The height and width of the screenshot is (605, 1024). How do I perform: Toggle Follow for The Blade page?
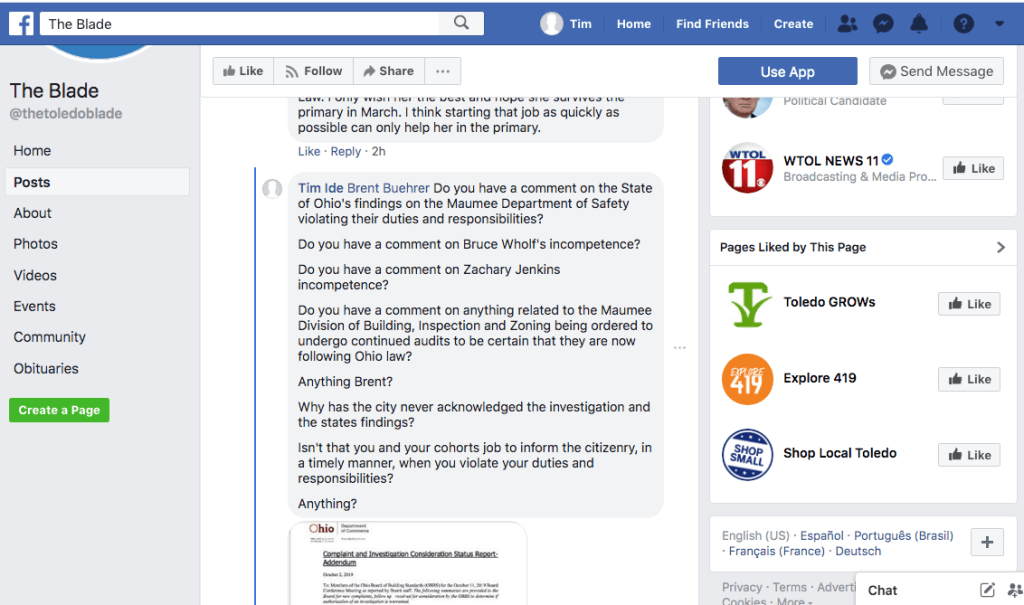click(313, 71)
